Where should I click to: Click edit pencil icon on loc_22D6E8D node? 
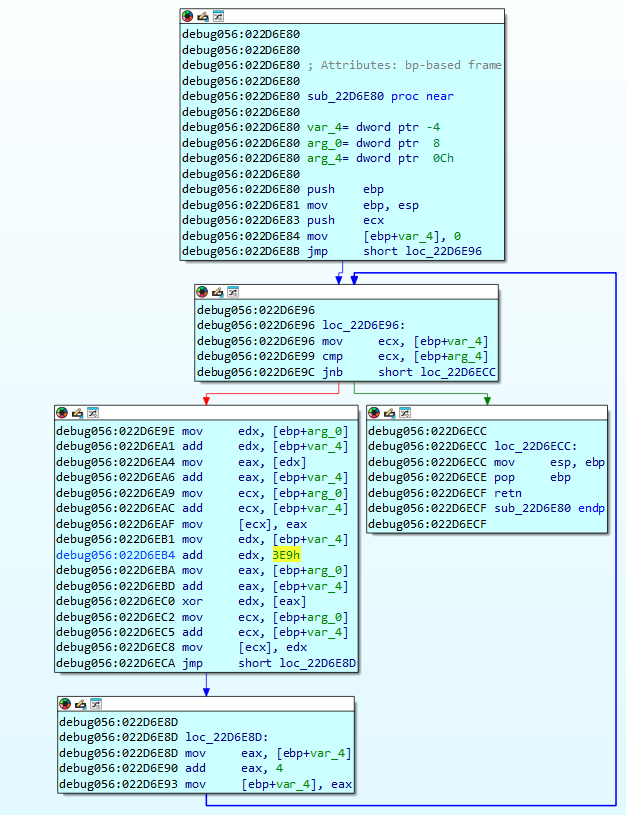pos(79,704)
